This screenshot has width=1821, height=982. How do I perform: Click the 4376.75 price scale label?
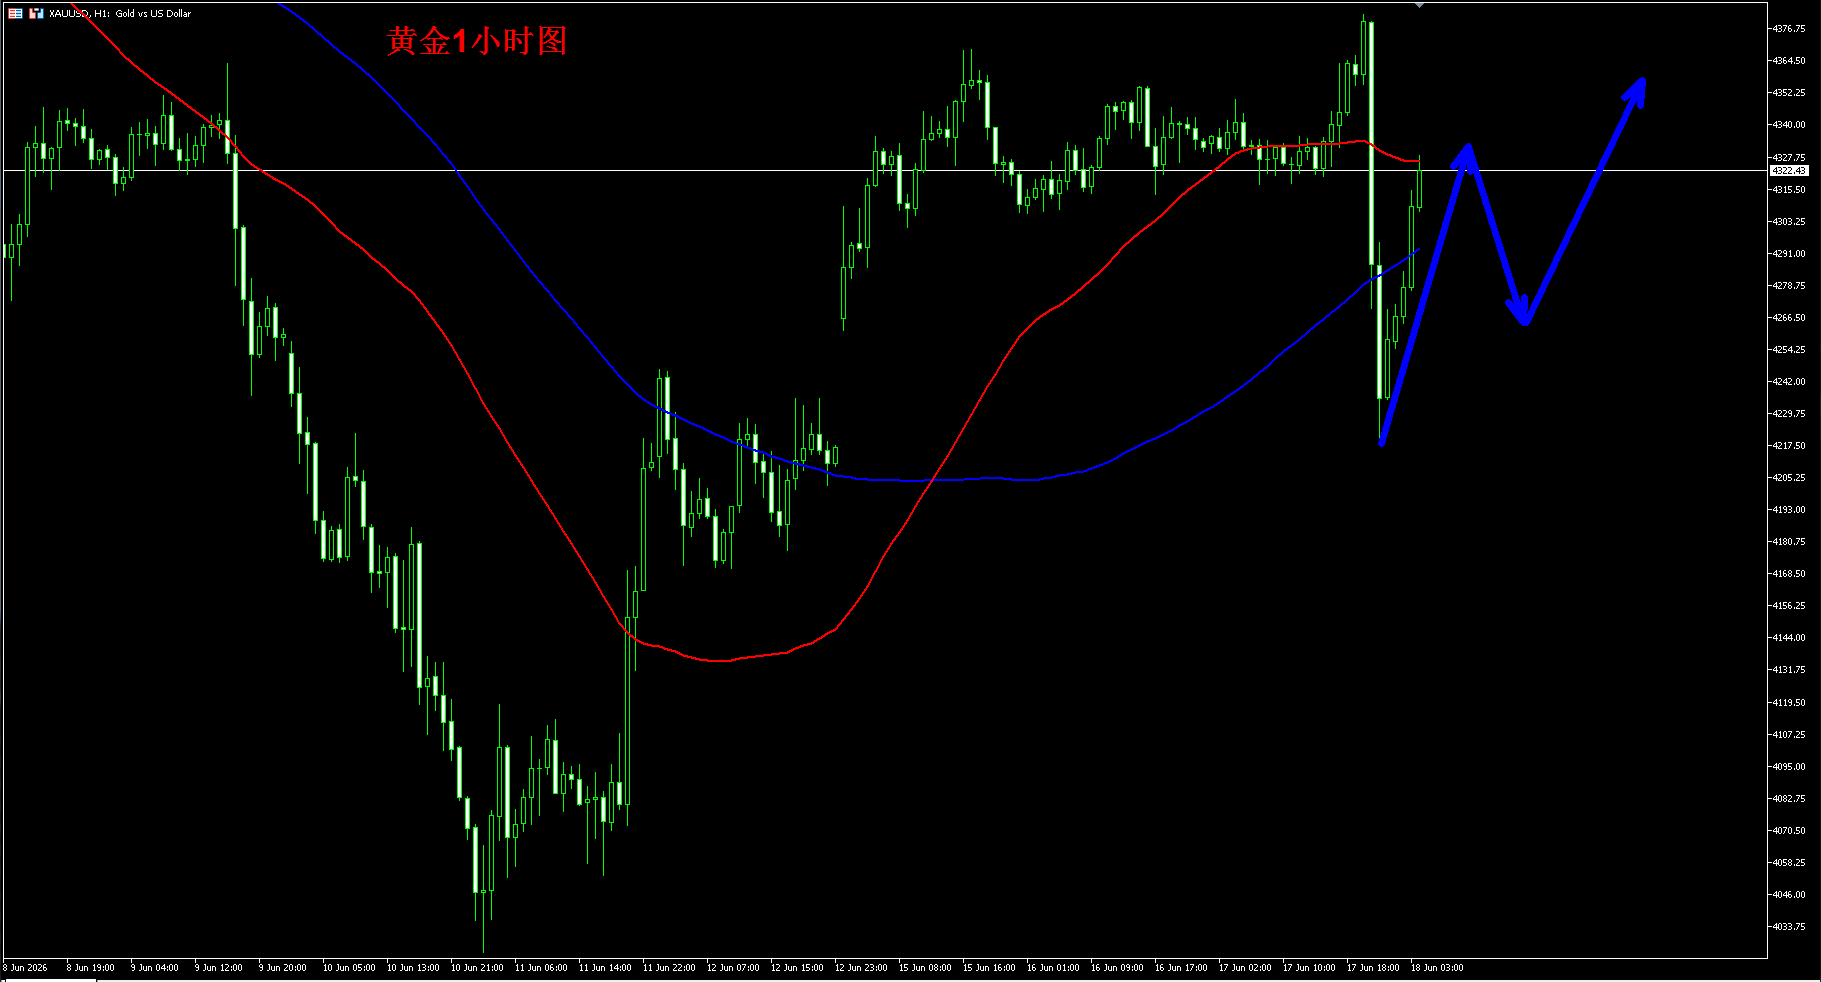[1789, 29]
